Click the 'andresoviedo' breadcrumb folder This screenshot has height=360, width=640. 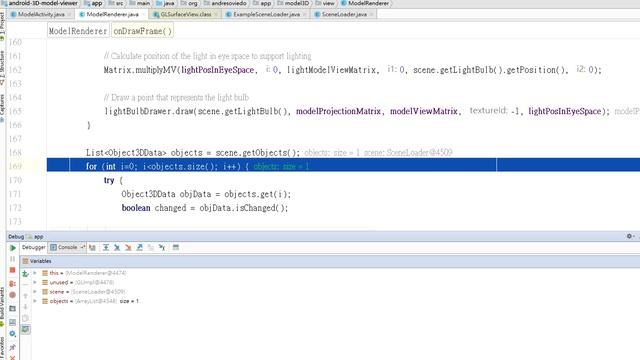(x=225, y=3)
